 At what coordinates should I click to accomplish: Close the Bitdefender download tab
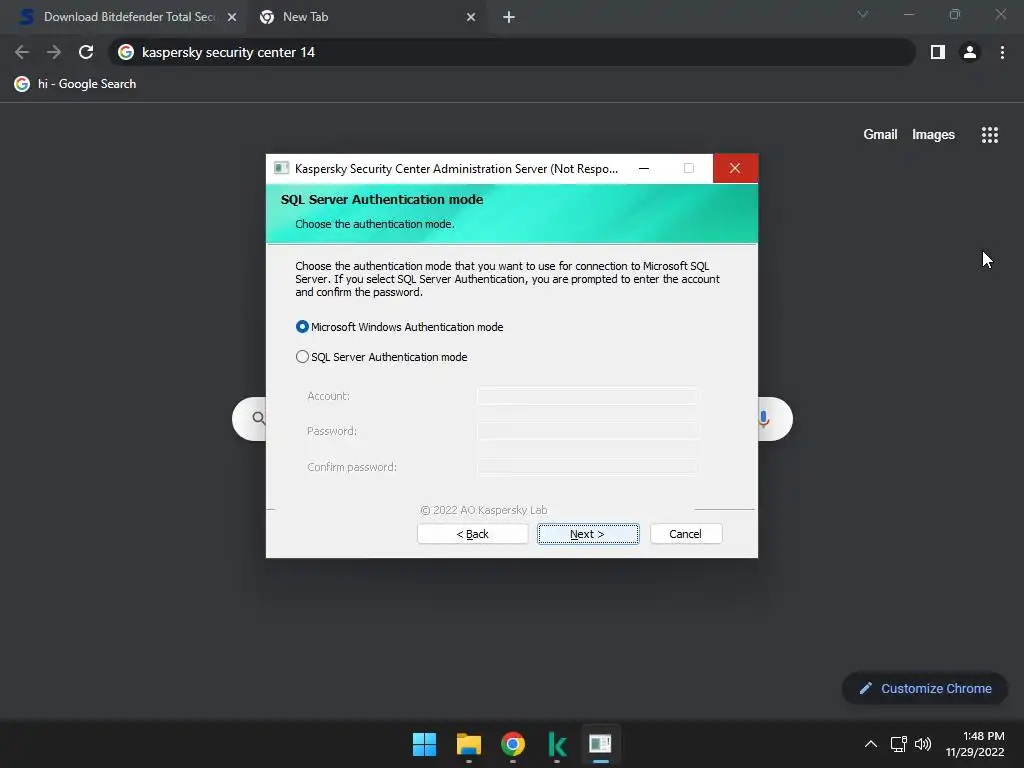(232, 17)
